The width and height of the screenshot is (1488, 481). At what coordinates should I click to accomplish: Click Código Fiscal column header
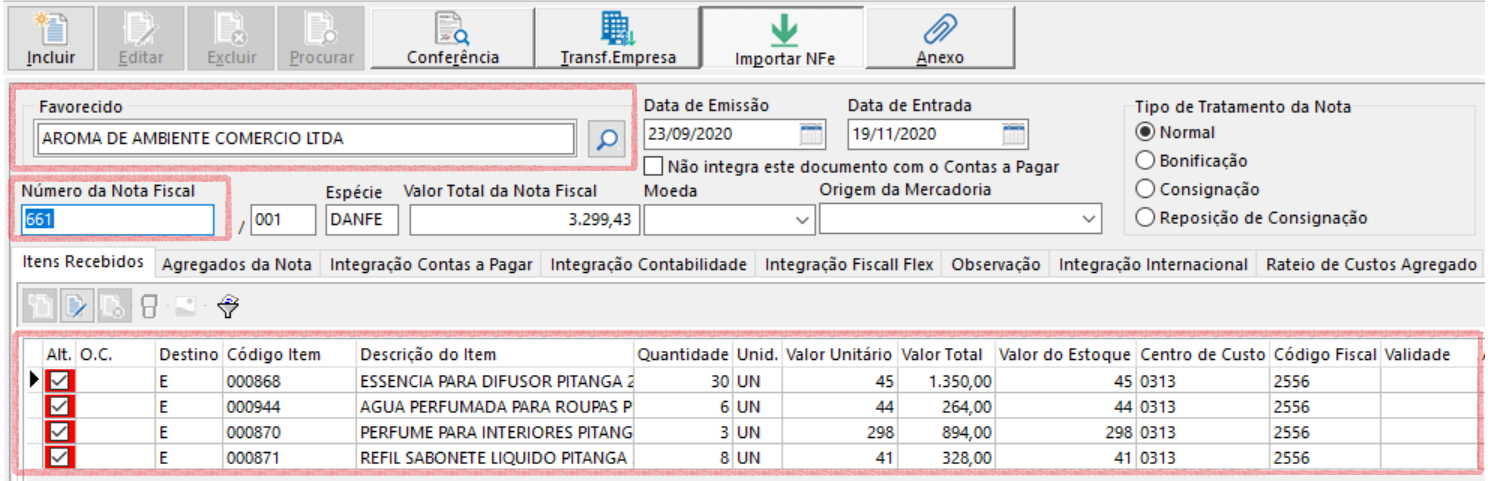pos(1325,354)
